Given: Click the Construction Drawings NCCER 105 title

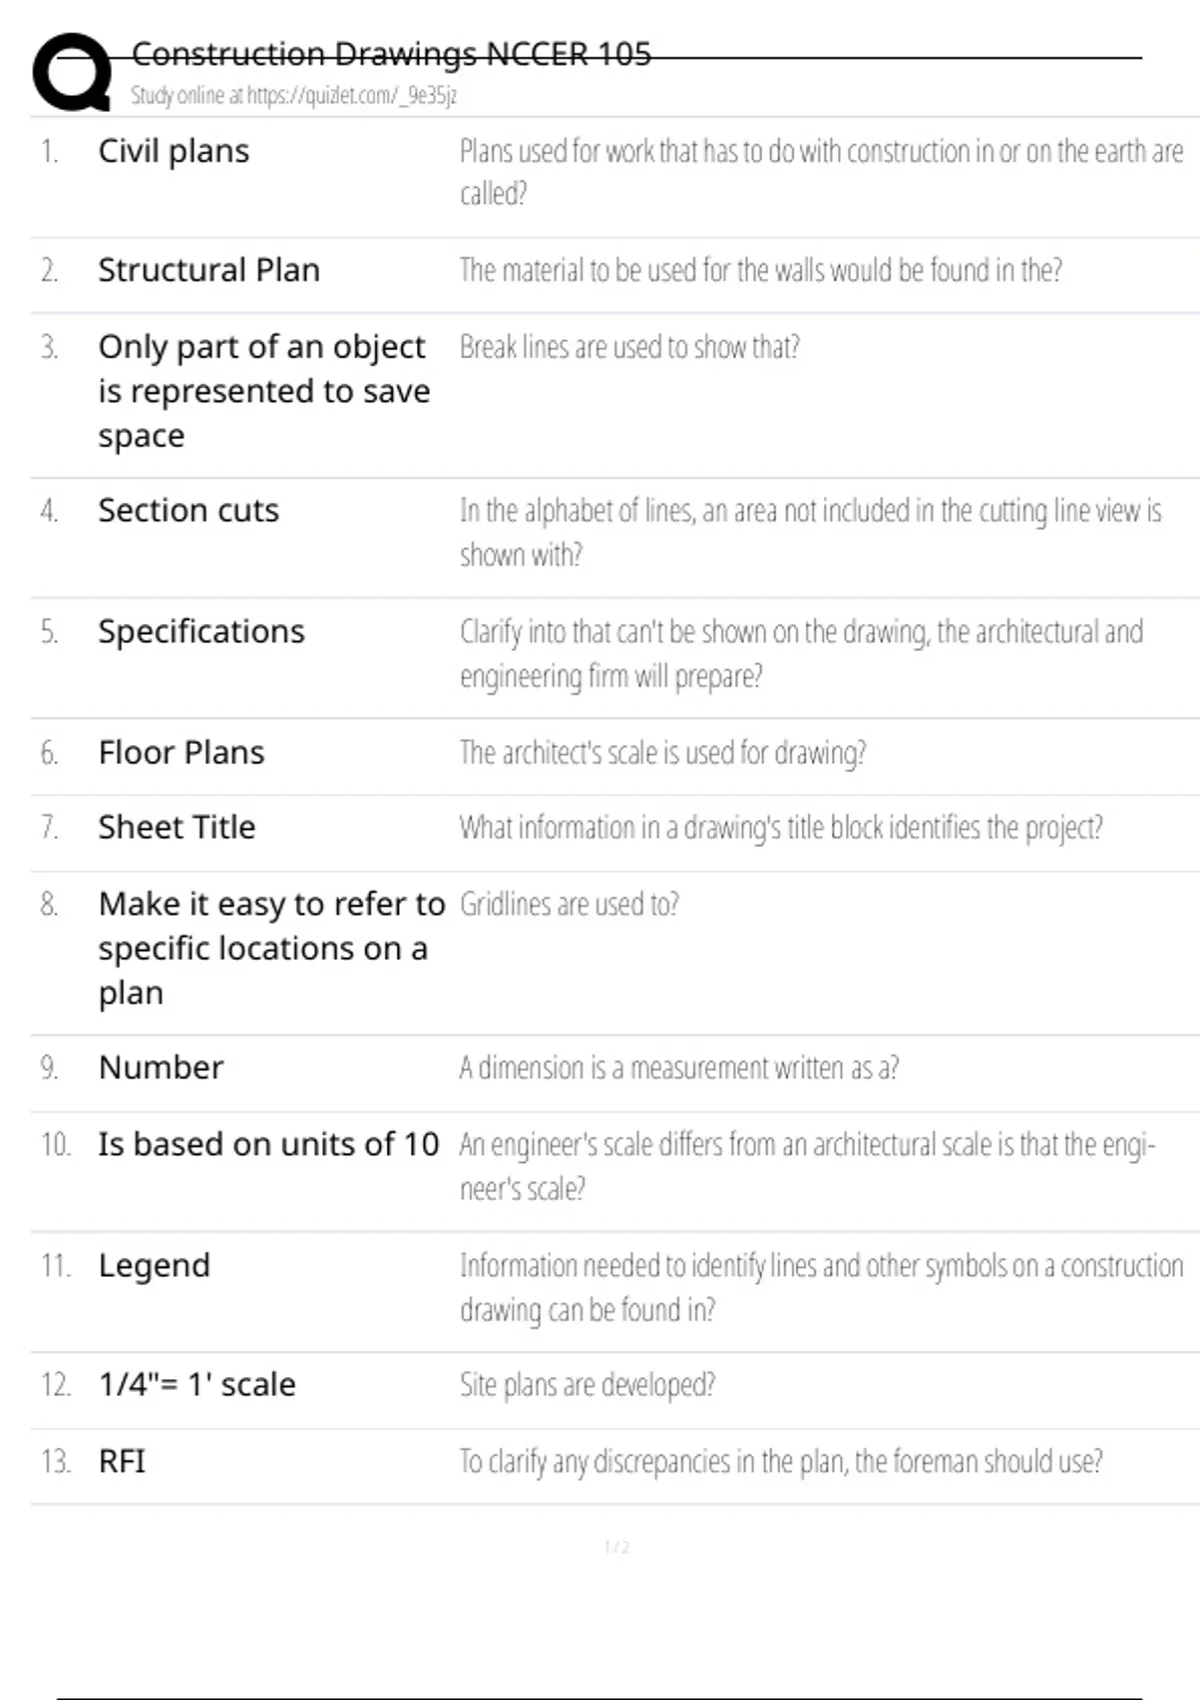Looking at the screenshot, I should pos(391,54).
